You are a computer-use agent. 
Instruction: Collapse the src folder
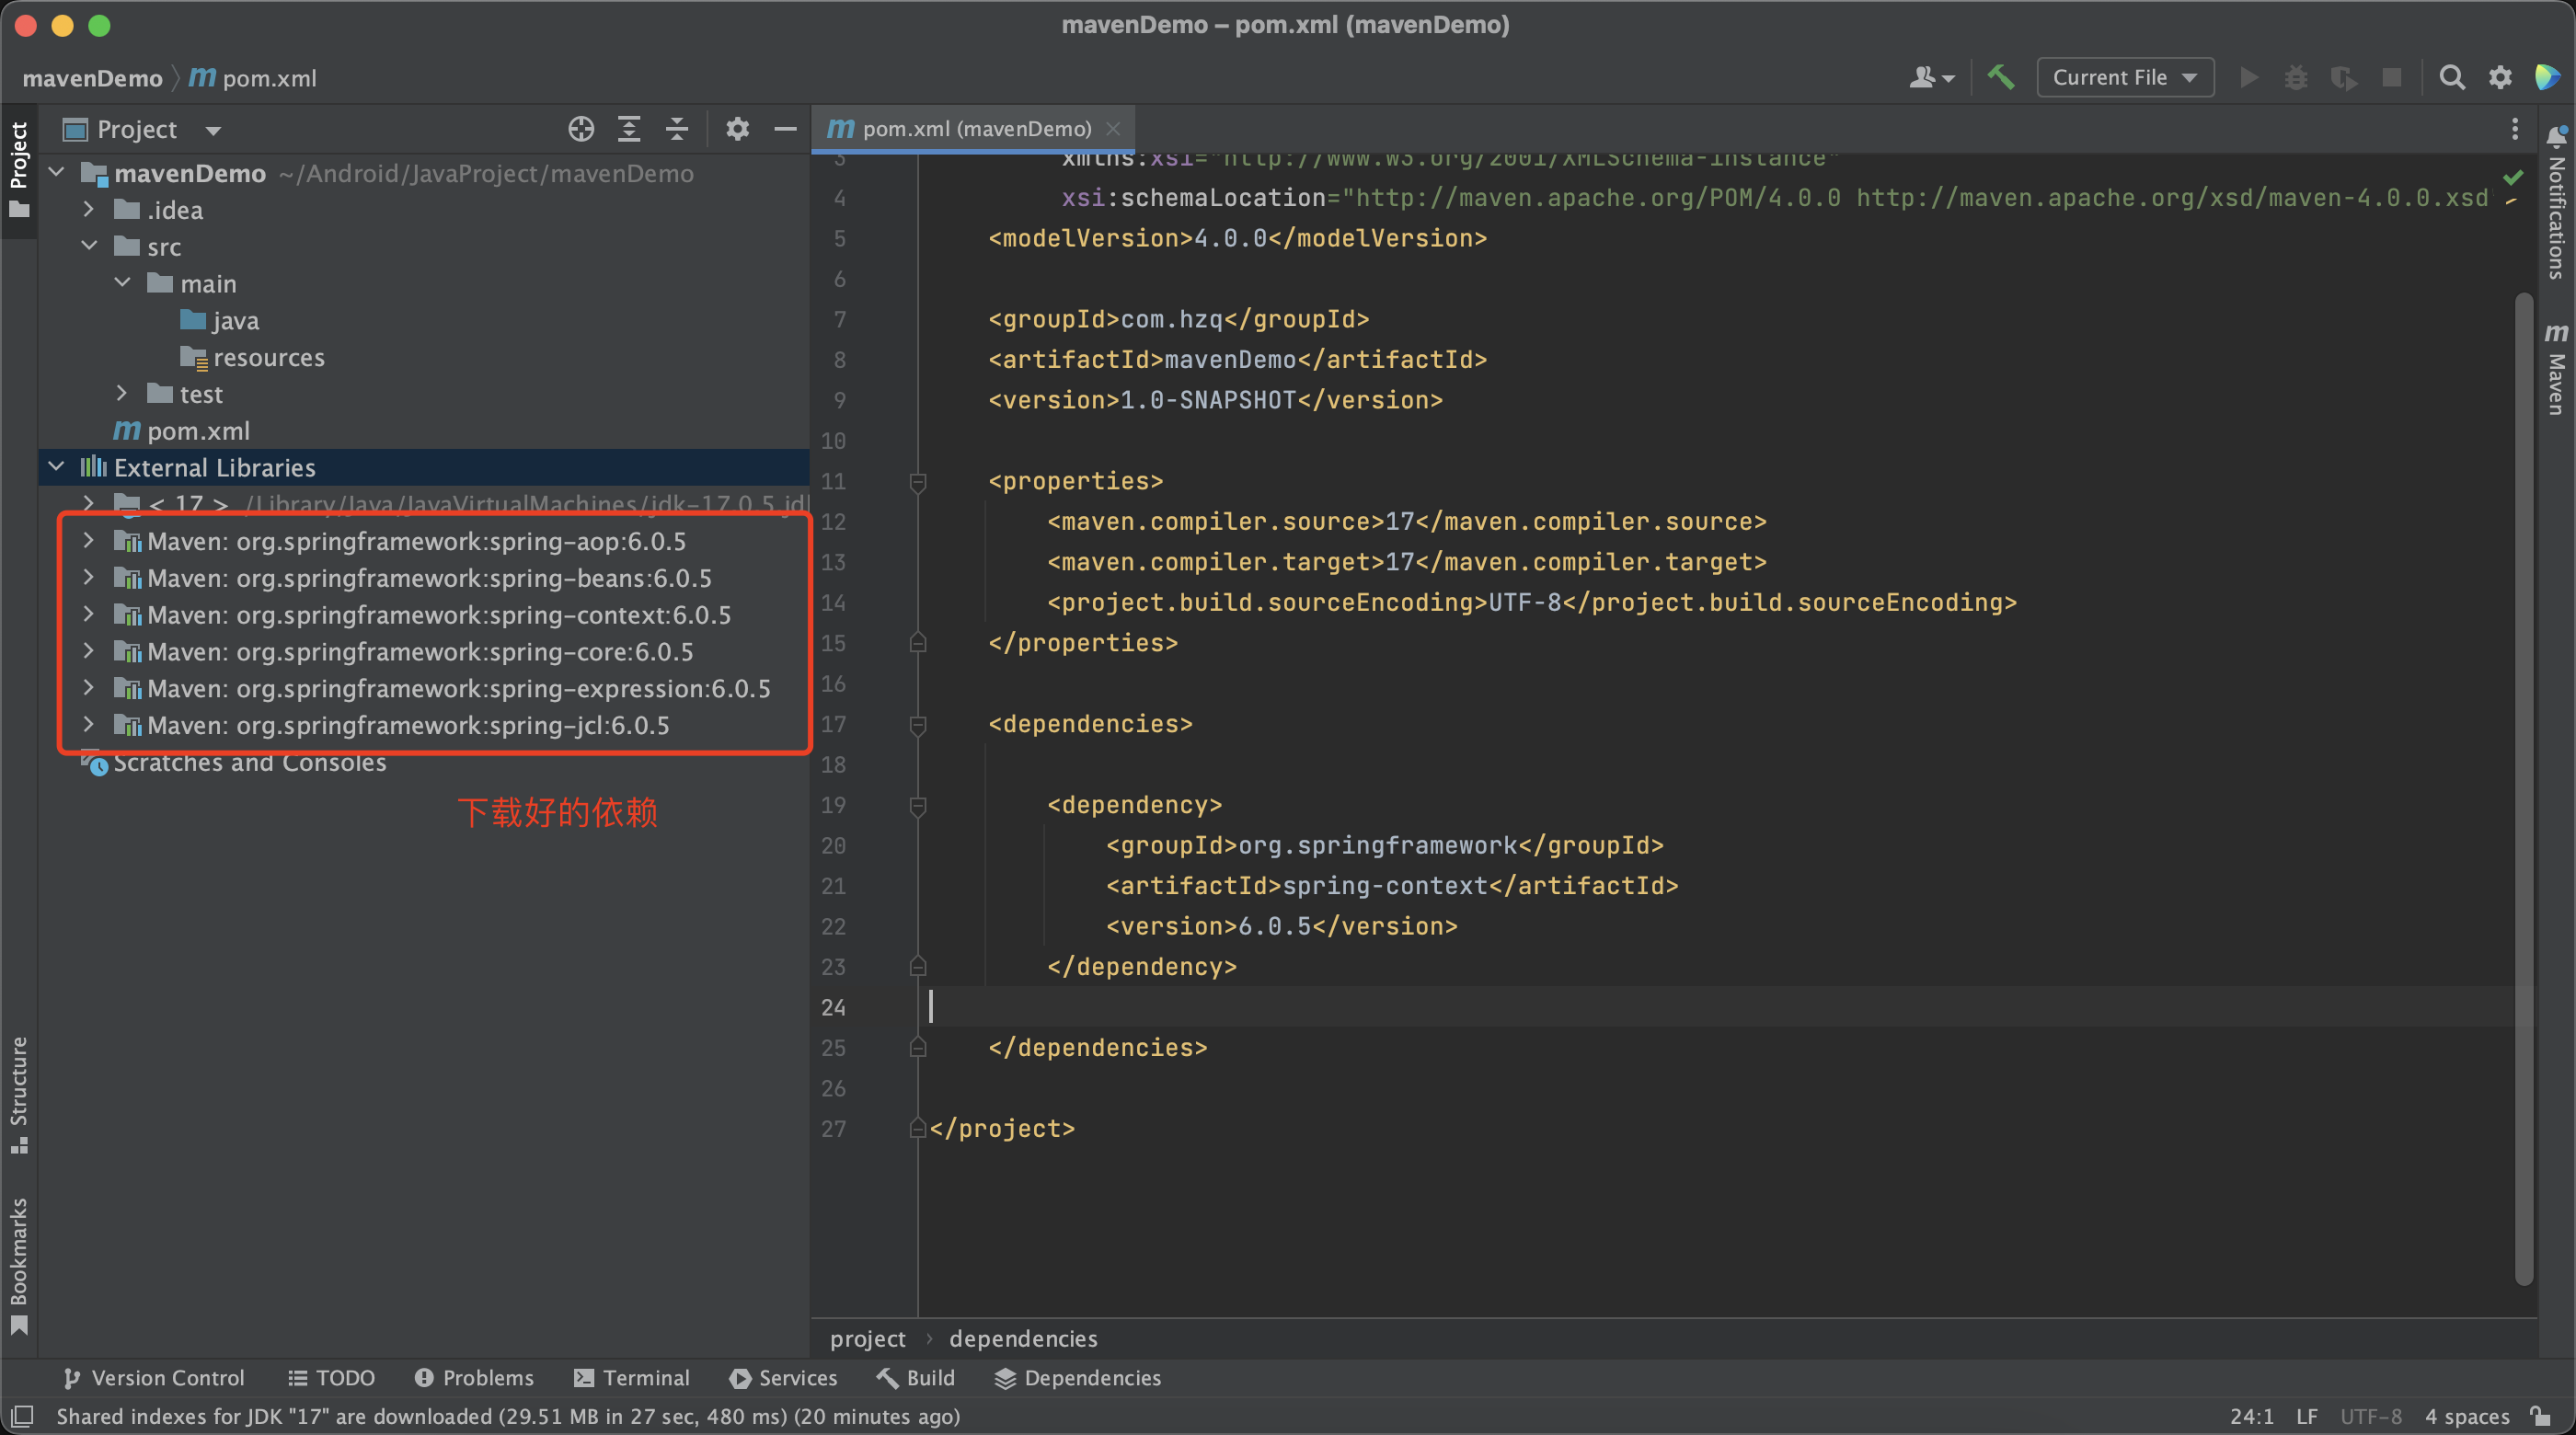[x=89, y=246]
